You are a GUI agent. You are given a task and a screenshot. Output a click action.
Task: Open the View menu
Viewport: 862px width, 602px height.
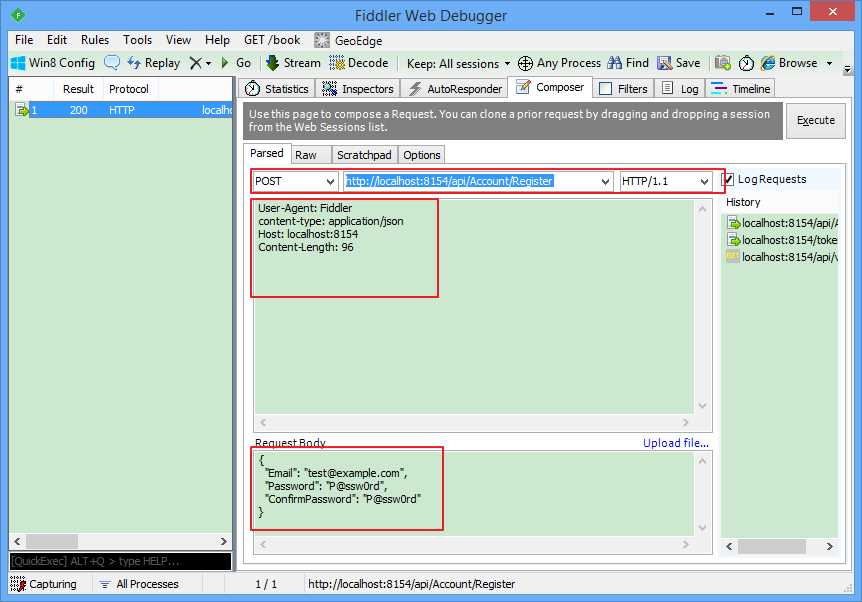click(x=178, y=40)
